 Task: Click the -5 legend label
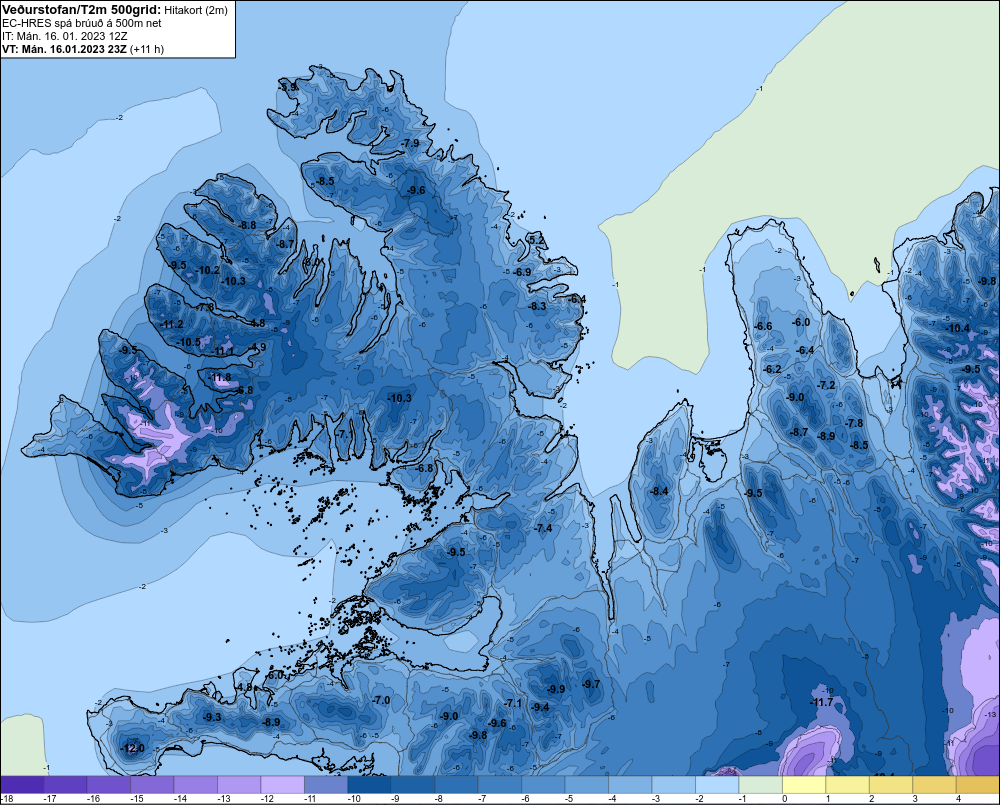569,799
